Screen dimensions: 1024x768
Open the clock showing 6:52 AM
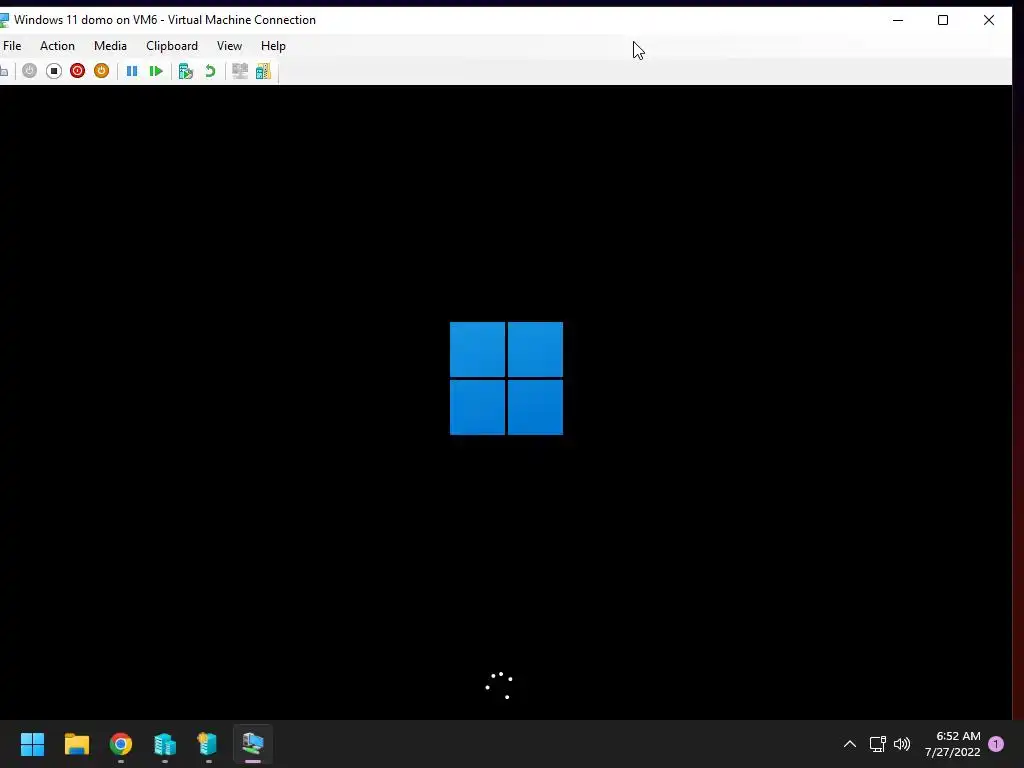pos(952,744)
